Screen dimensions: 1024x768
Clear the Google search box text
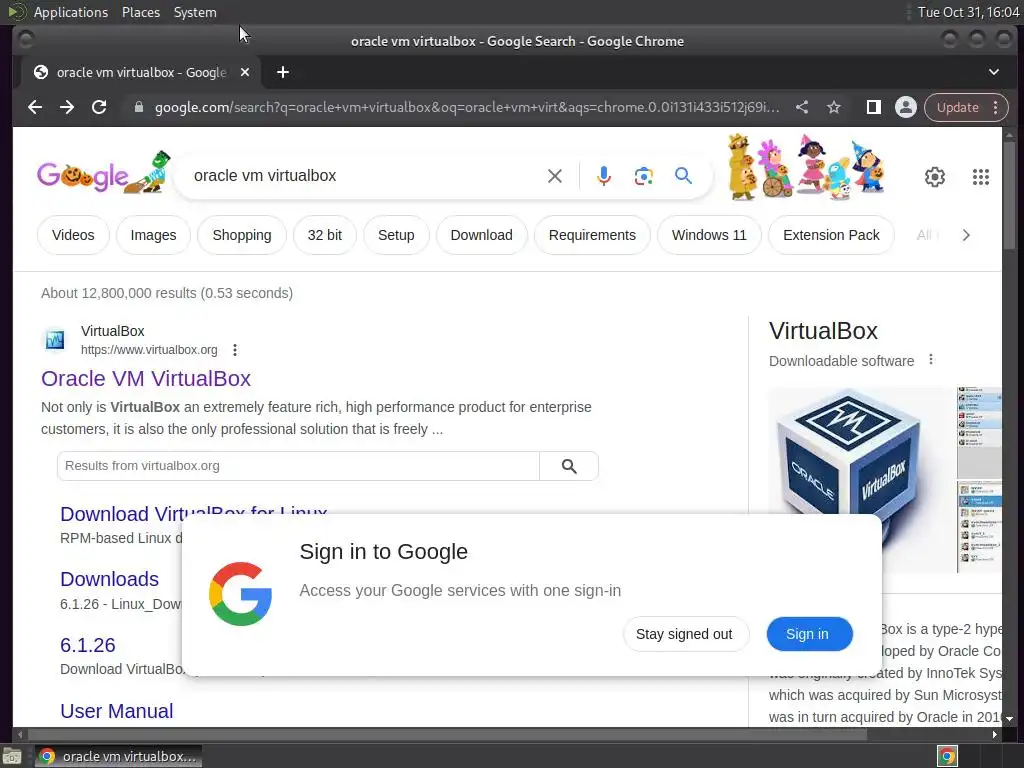554,176
